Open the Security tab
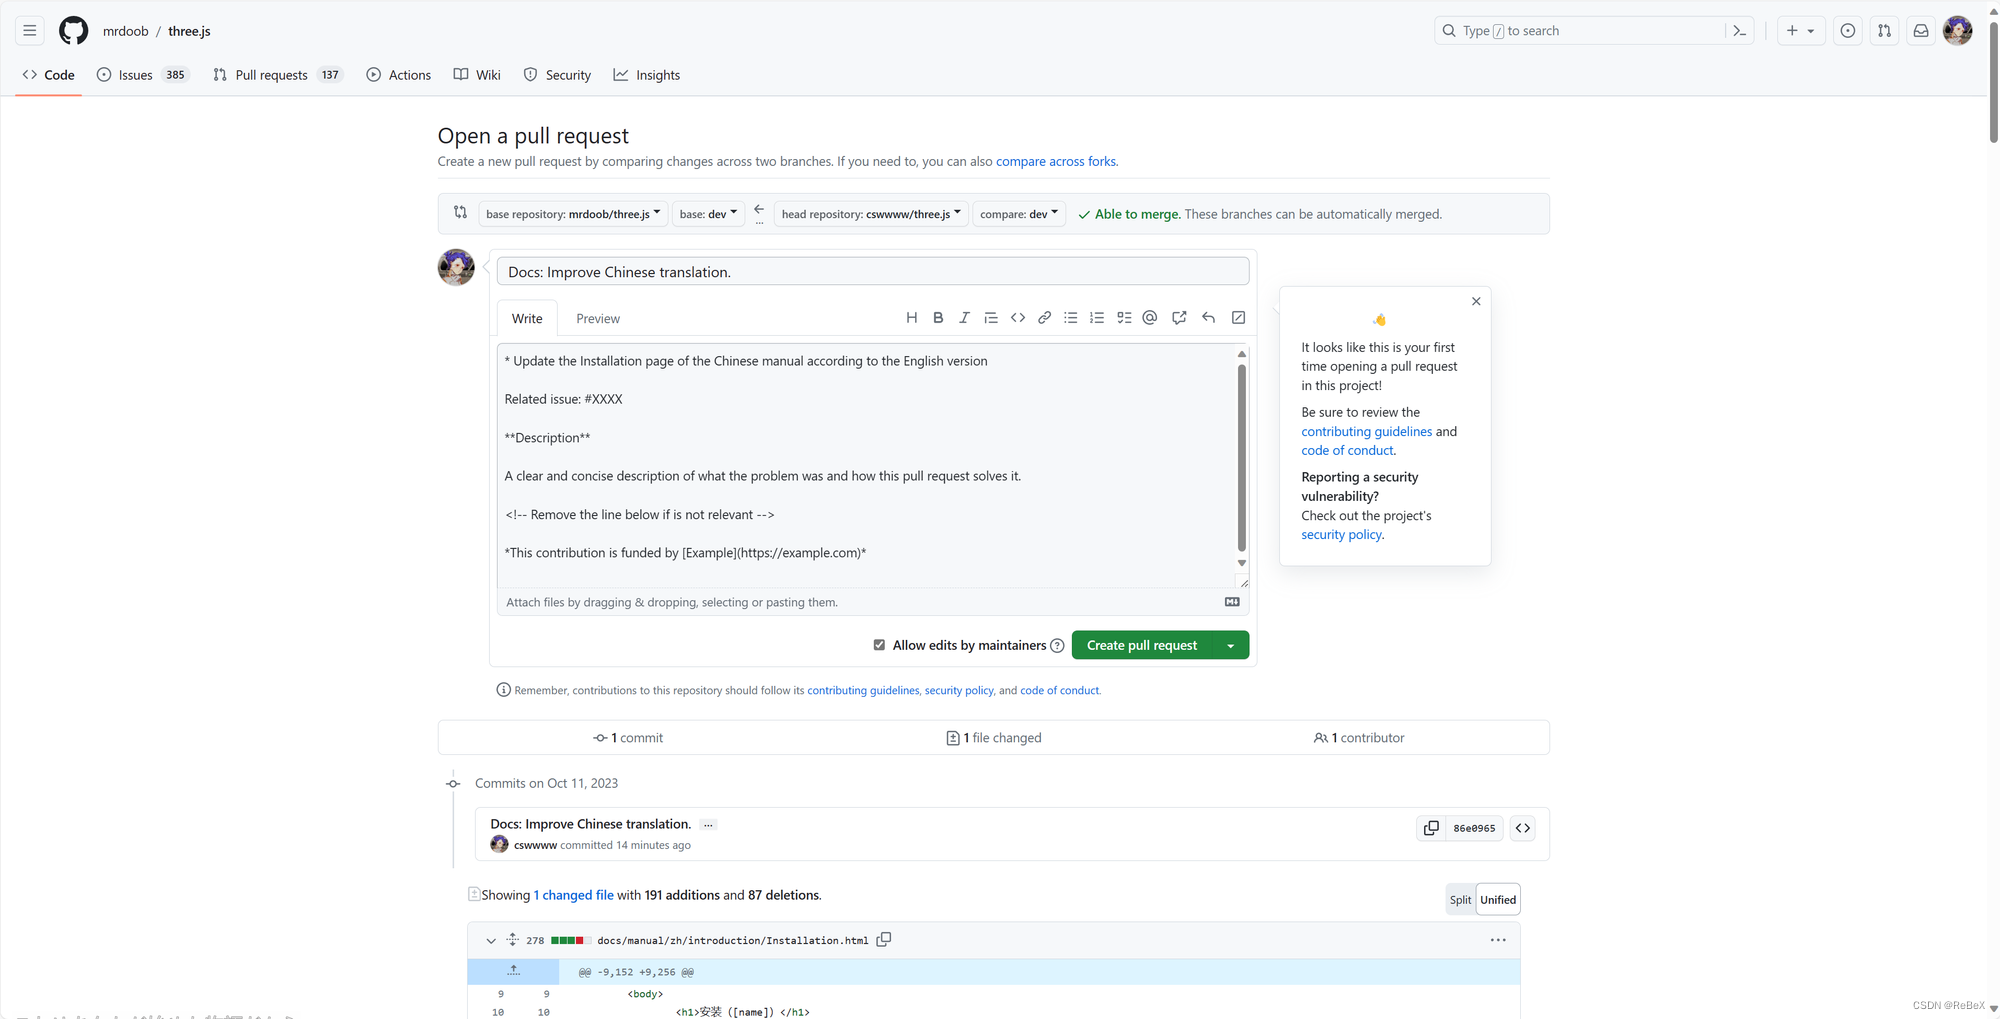Screen dimensions: 2000x1019 (x=557, y=75)
